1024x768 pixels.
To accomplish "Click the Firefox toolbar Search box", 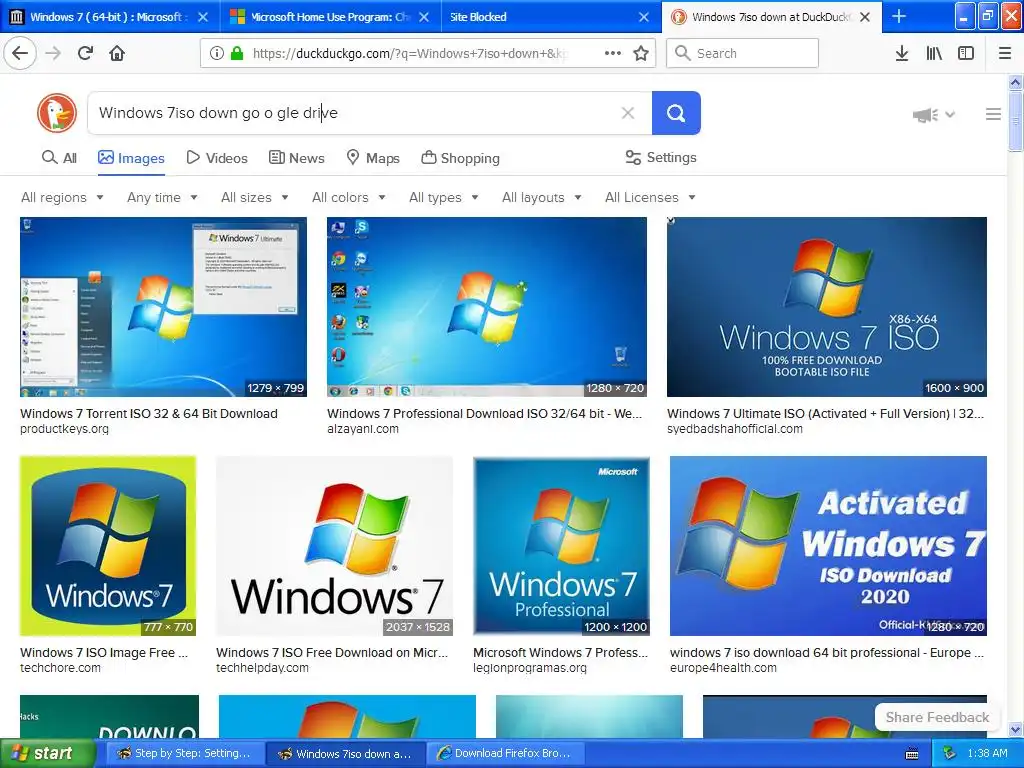I will pyautogui.click(x=742, y=53).
